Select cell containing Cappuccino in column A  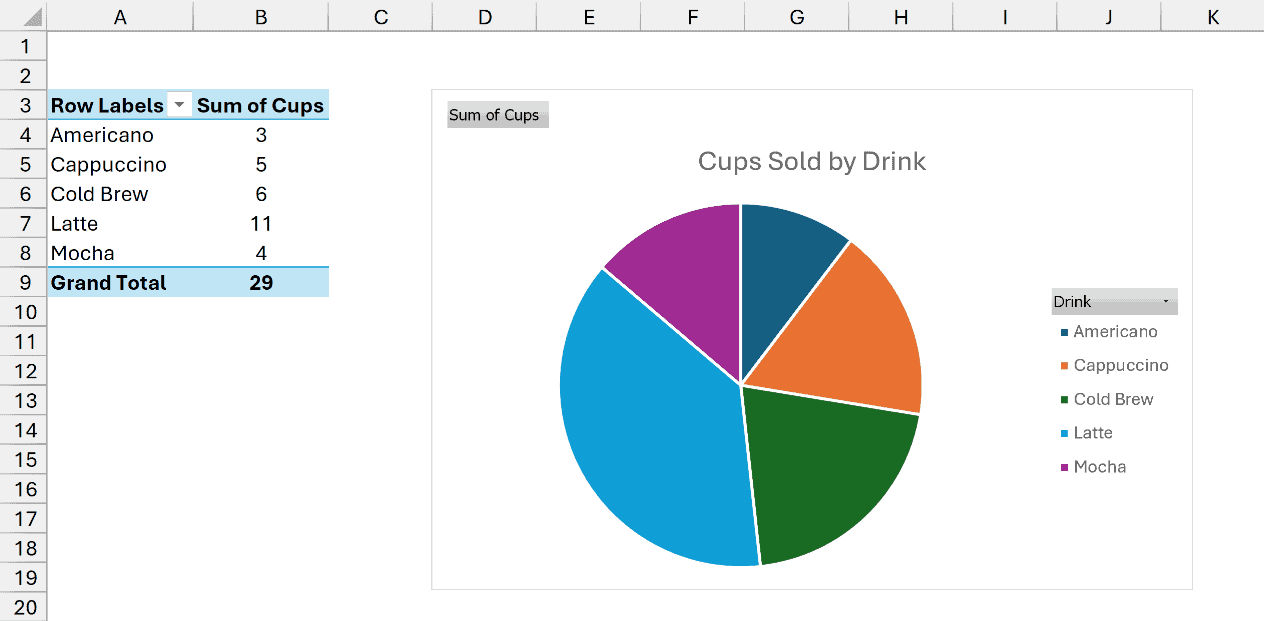120,164
